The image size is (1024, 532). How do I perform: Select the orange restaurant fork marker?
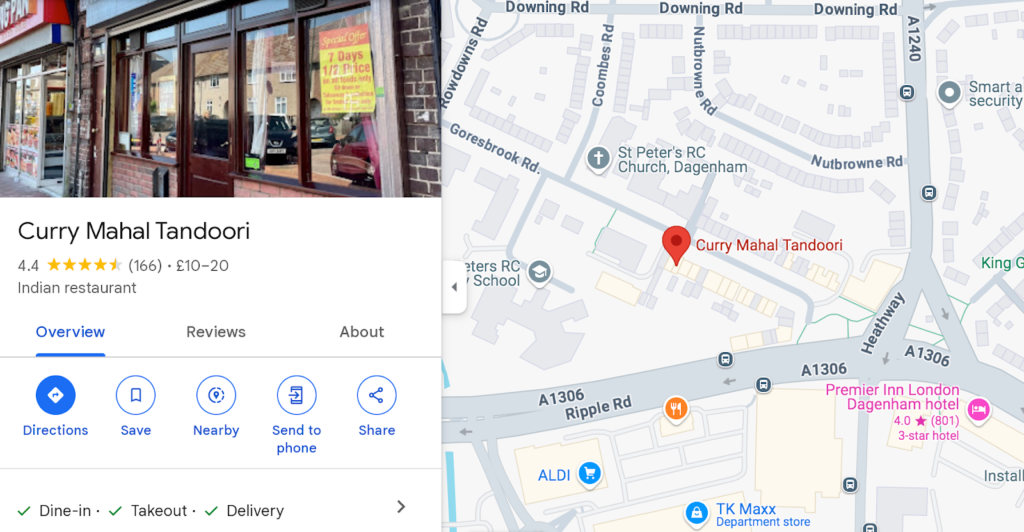pos(676,410)
